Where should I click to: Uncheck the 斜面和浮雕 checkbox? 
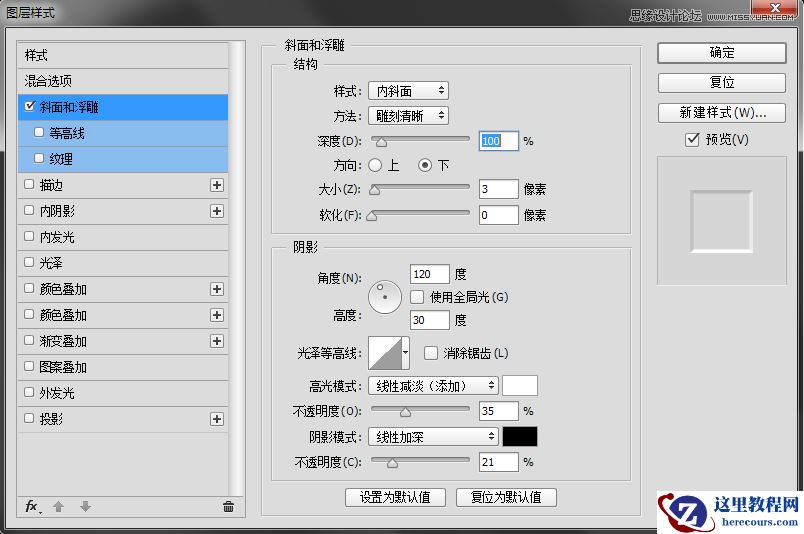(x=30, y=106)
